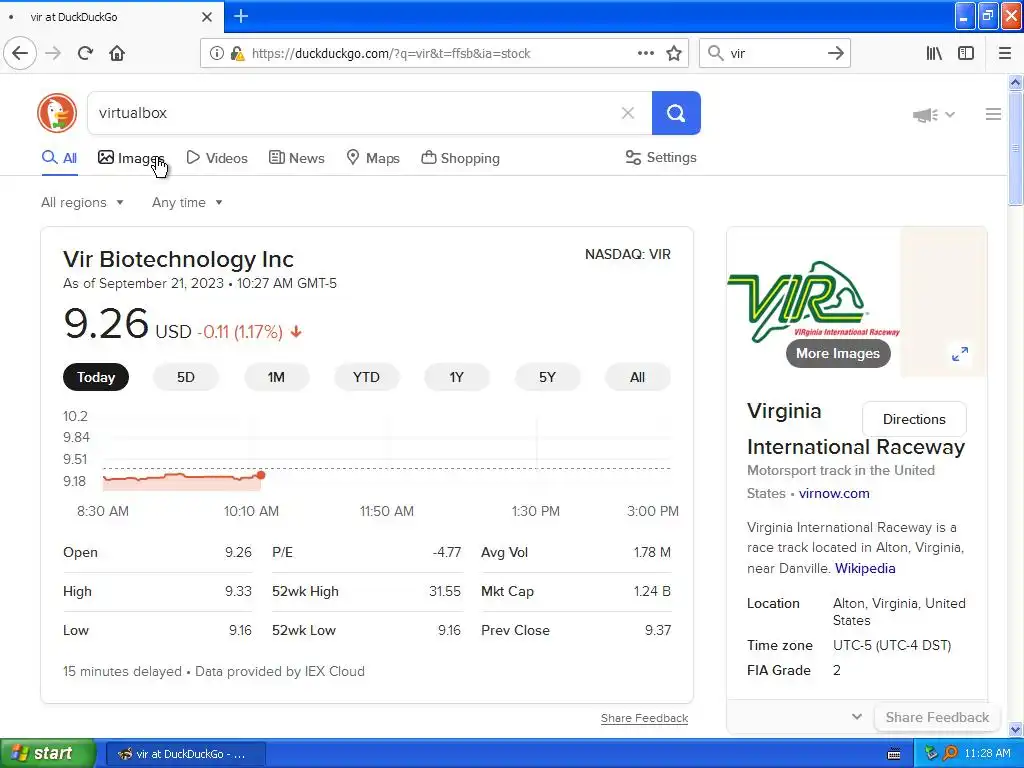Open the megaphone notifications dropdown
Screen dimensions: 1024x768
(x=934, y=115)
